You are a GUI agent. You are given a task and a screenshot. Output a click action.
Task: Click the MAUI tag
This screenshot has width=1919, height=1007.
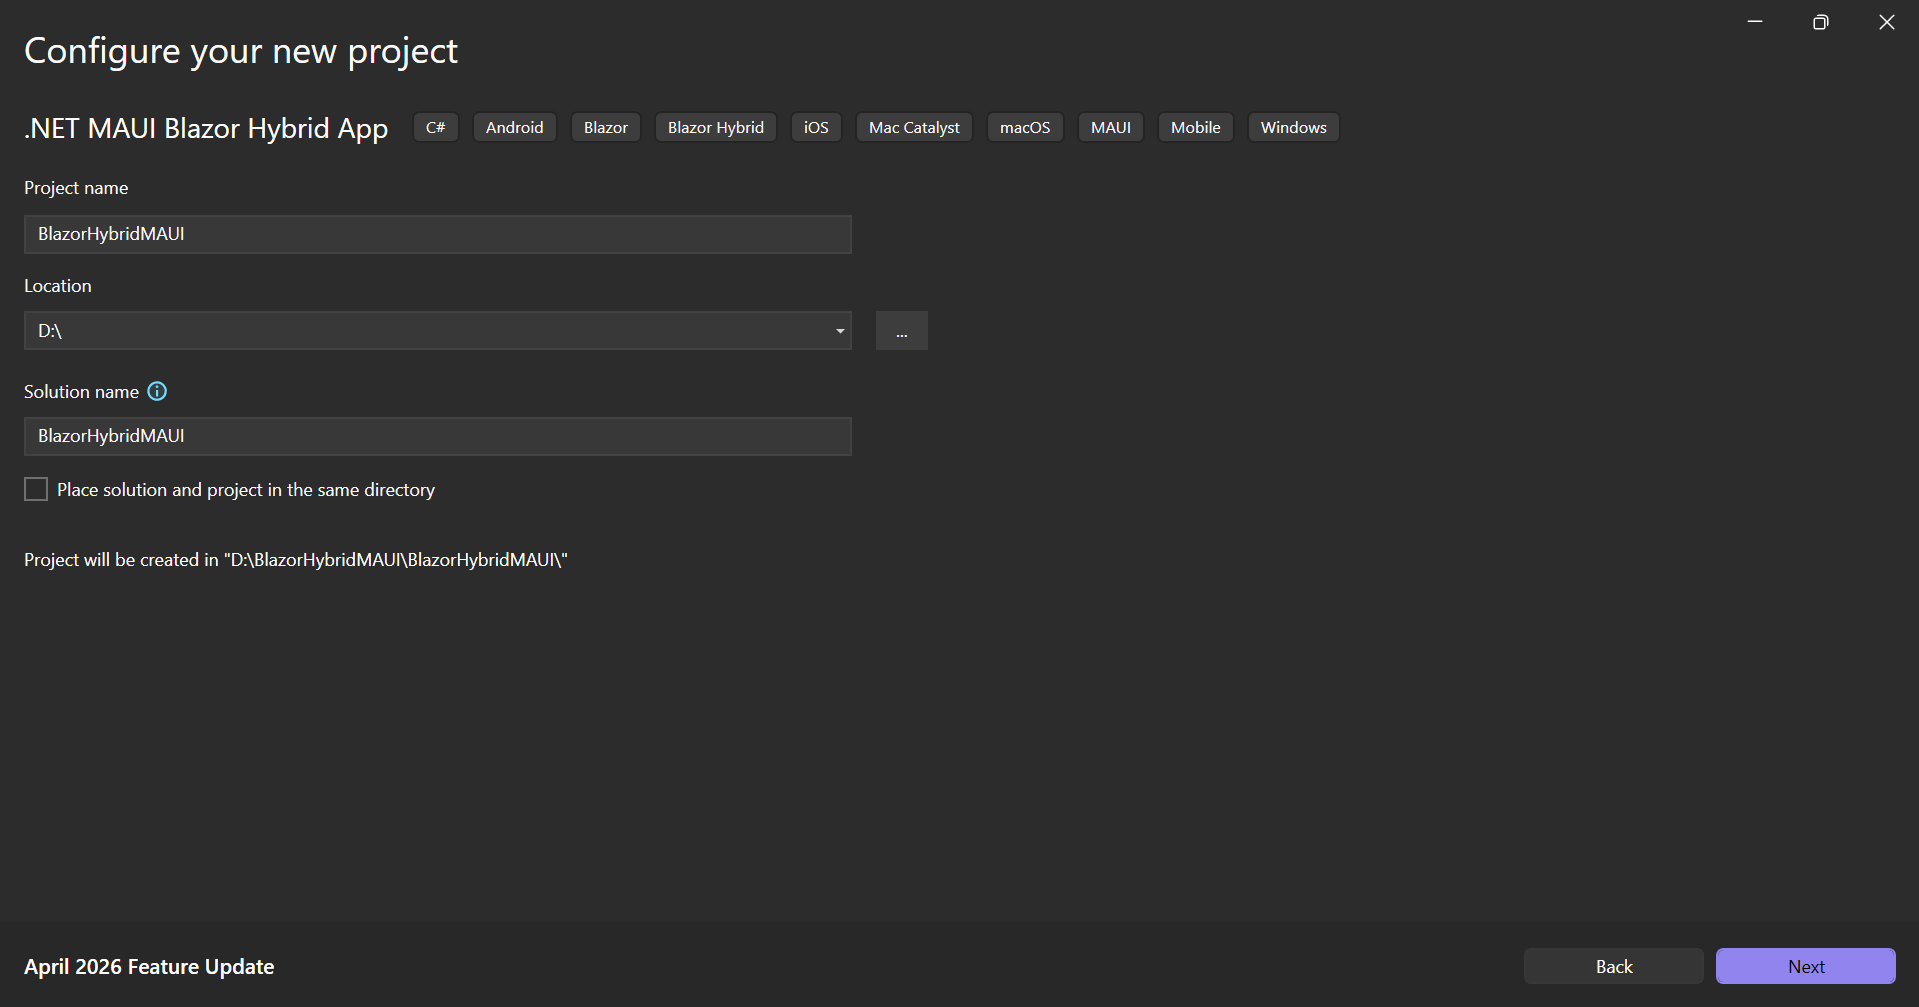(x=1111, y=127)
